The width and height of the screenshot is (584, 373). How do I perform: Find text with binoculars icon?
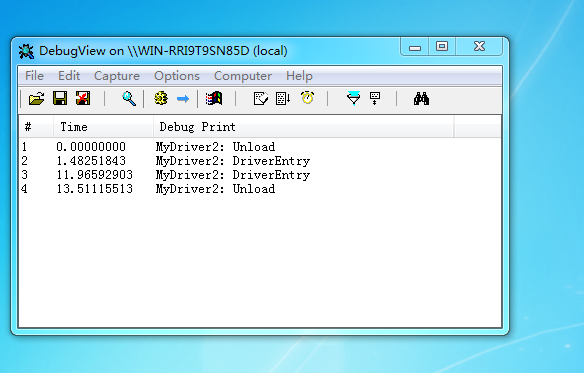(x=421, y=99)
